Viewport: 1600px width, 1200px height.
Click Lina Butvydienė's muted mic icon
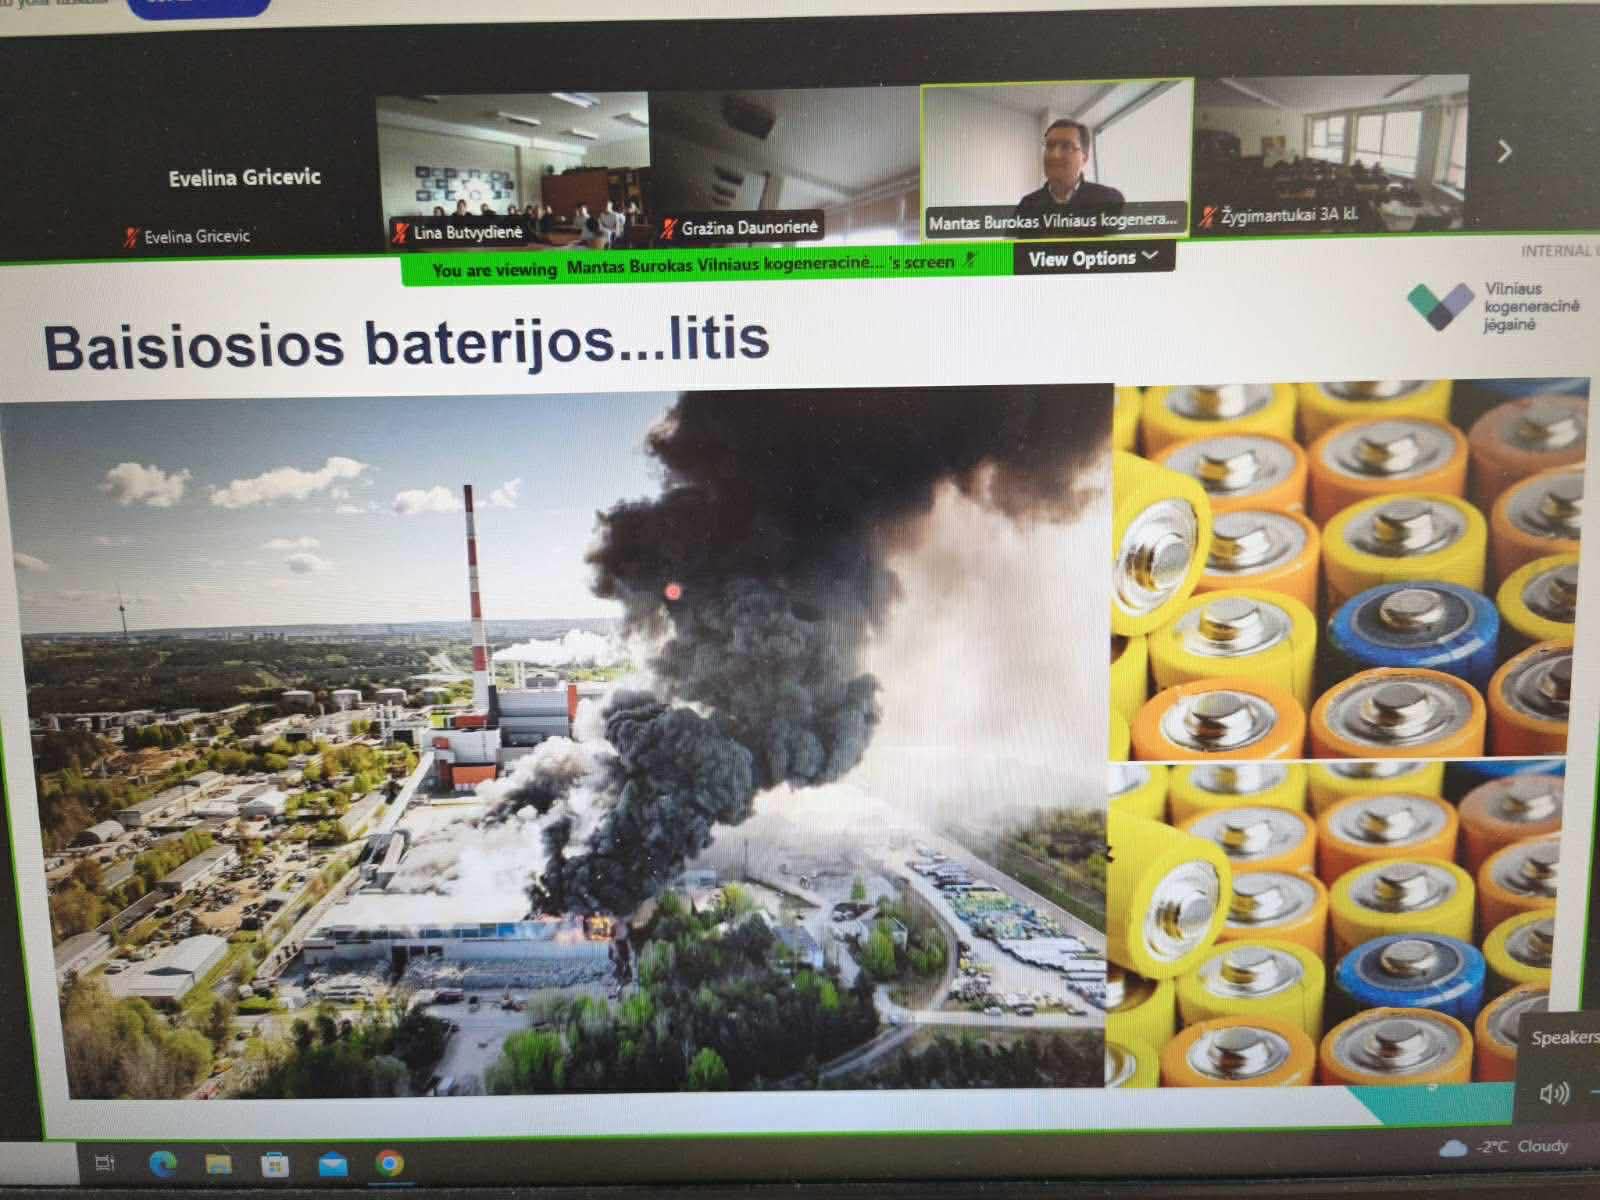(x=400, y=234)
